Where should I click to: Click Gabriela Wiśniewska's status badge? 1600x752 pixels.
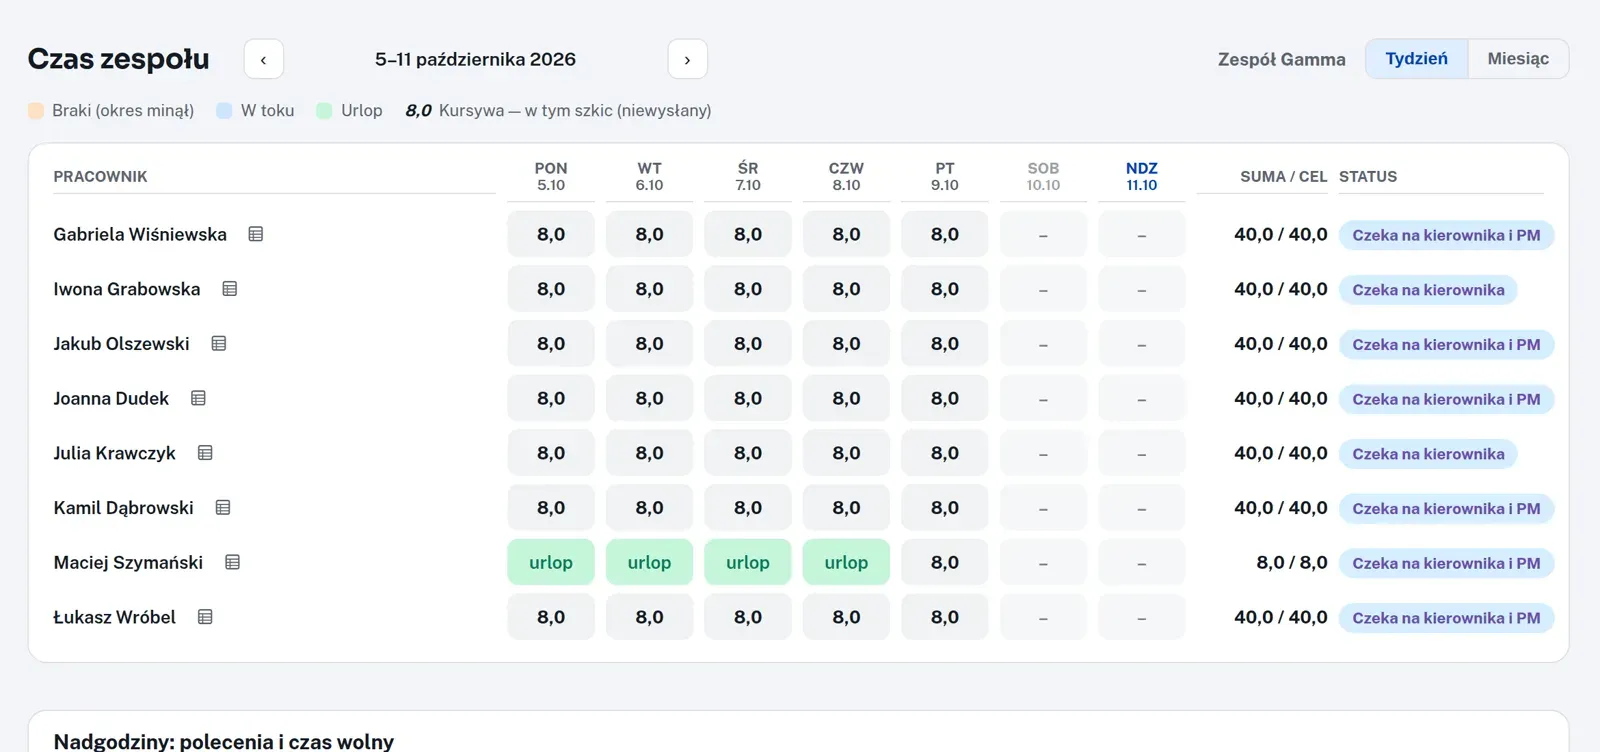click(1446, 235)
